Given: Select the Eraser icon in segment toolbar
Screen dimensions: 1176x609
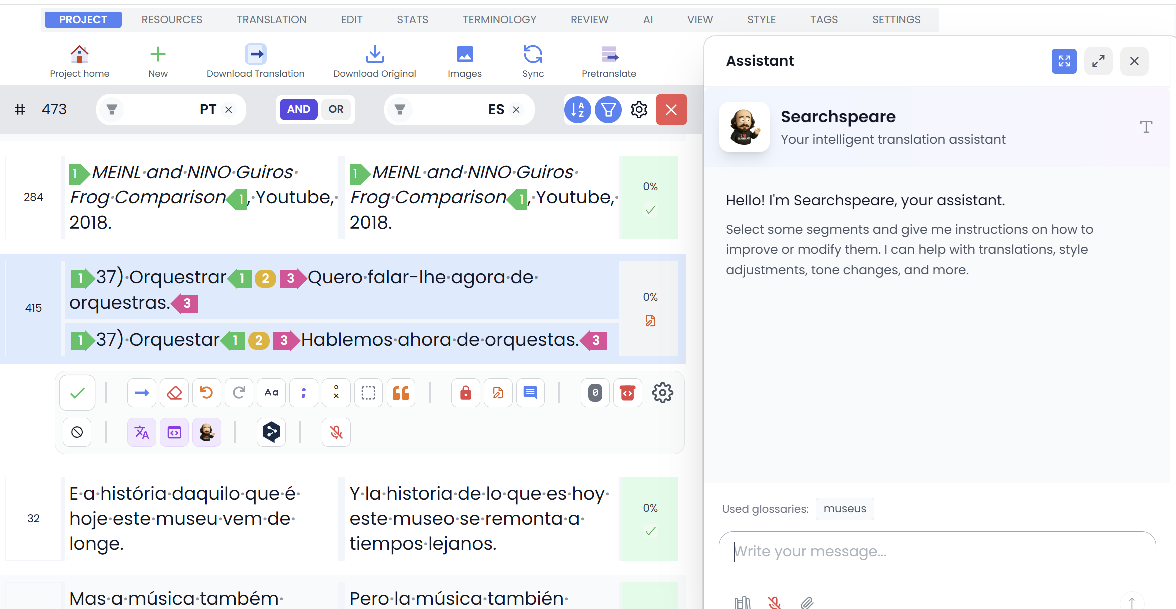Looking at the screenshot, I should point(174,392).
